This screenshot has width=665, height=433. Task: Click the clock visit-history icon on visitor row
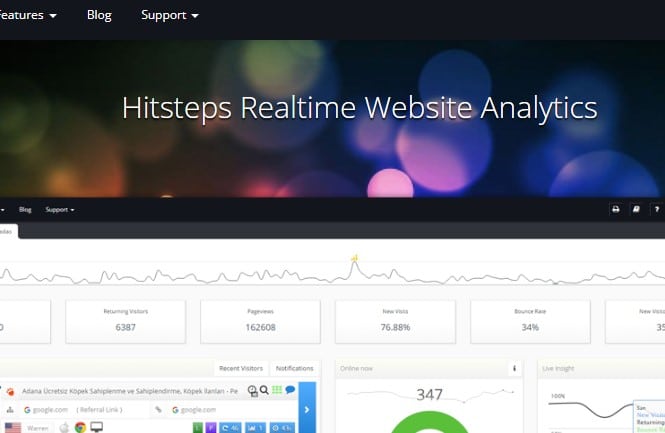click(x=252, y=391)
